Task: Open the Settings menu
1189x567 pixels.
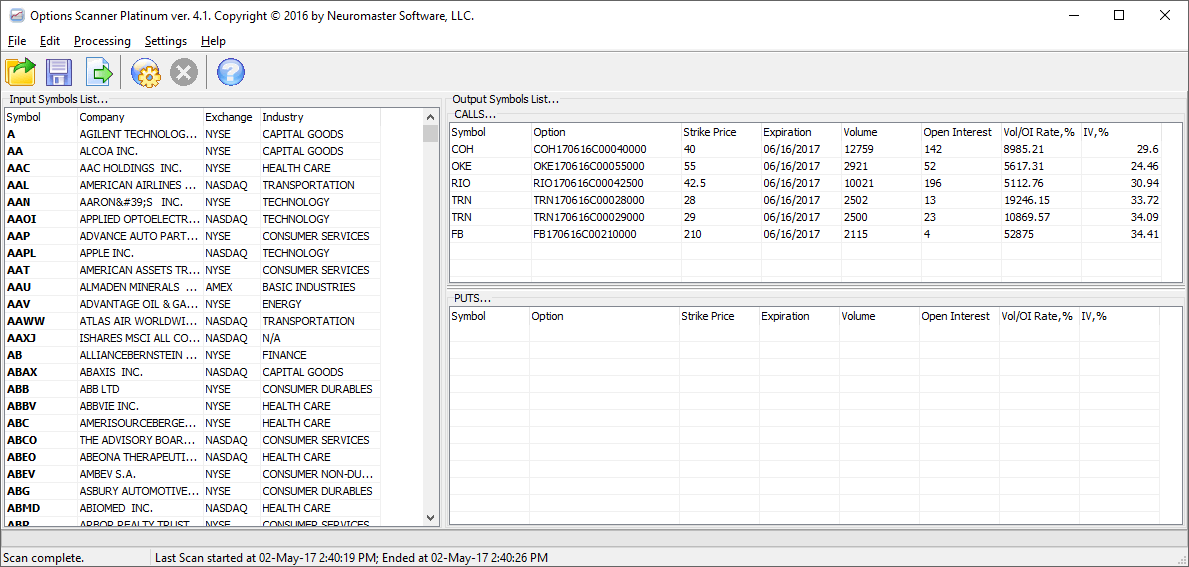Action: (166, 41)
